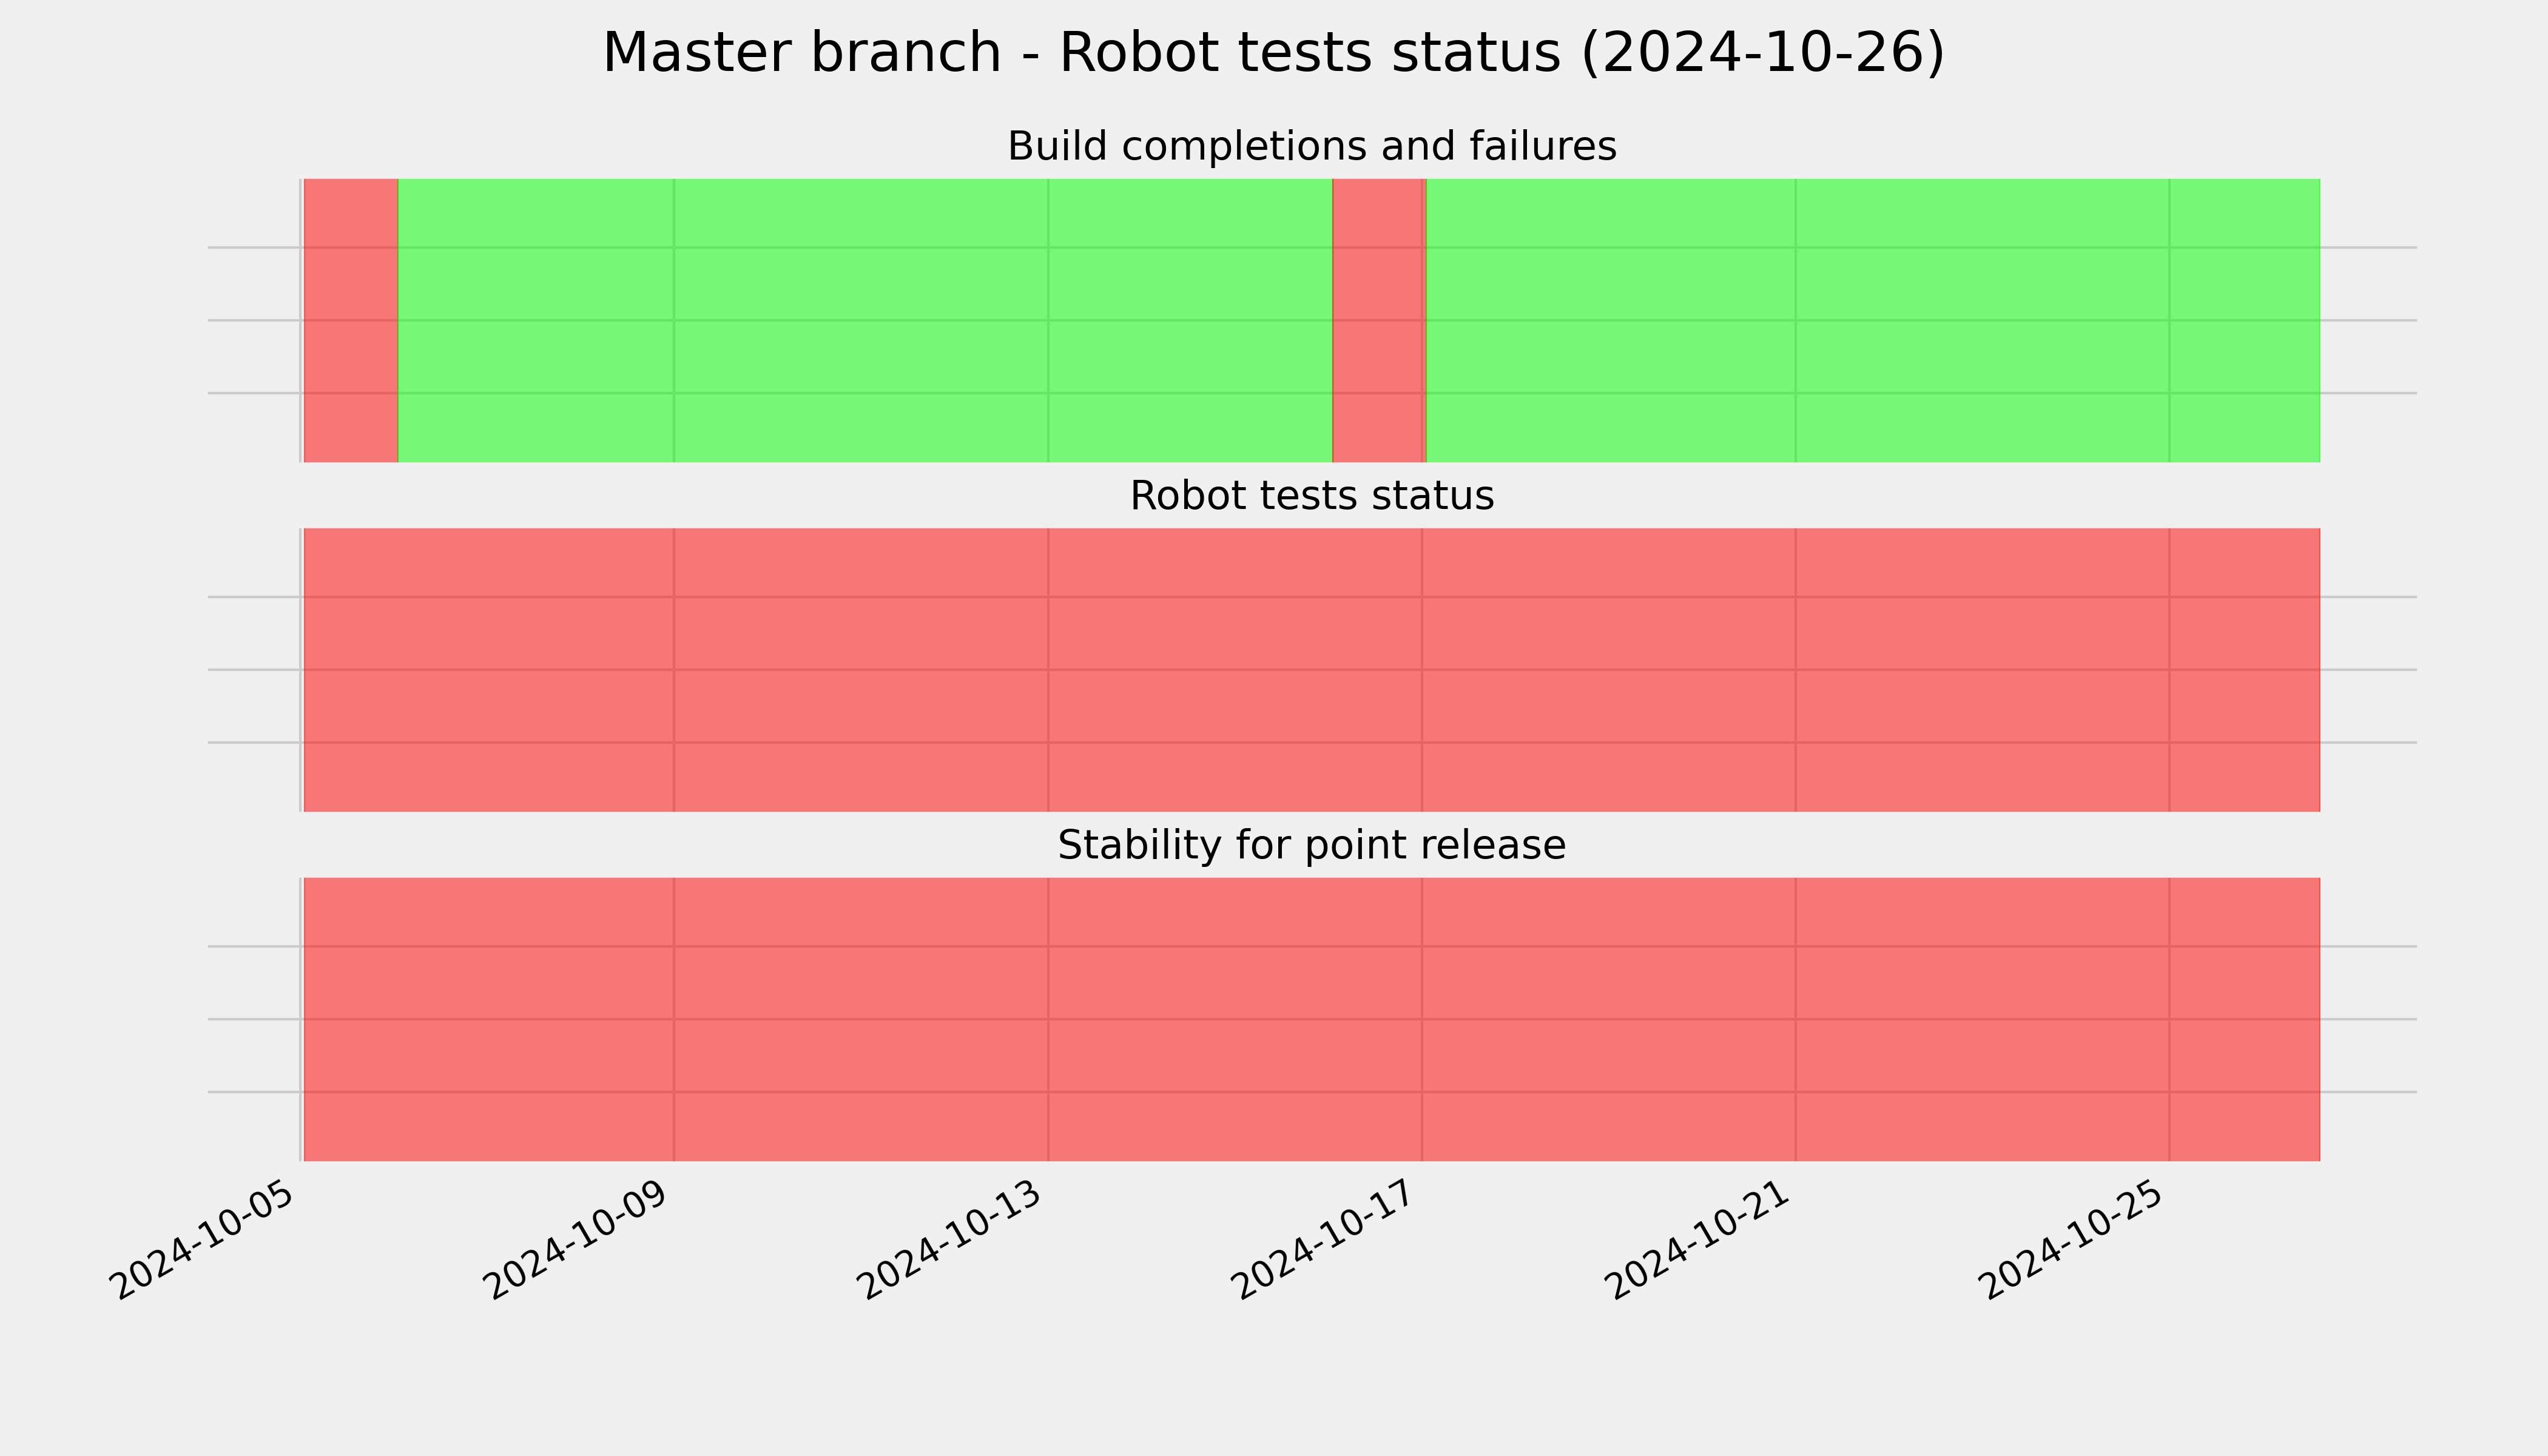
Task: Click the red Robot tests status bar
Action: point(1311,670)
